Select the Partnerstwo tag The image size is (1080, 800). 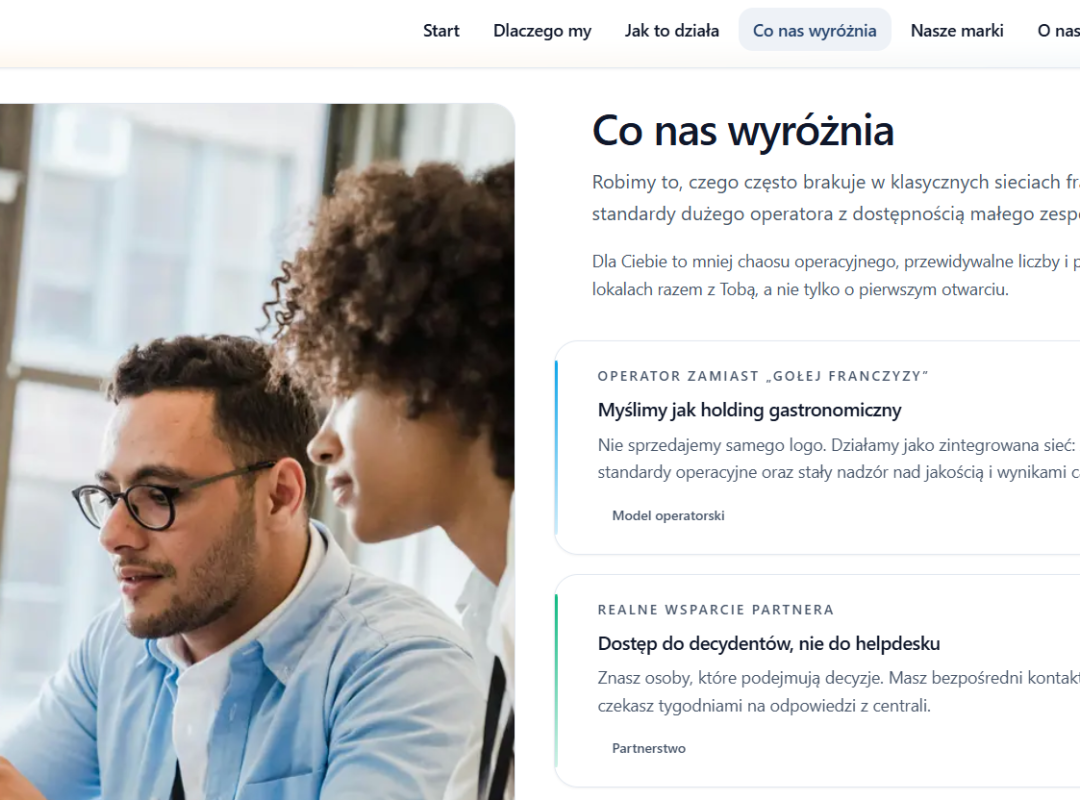click(648, 748)
